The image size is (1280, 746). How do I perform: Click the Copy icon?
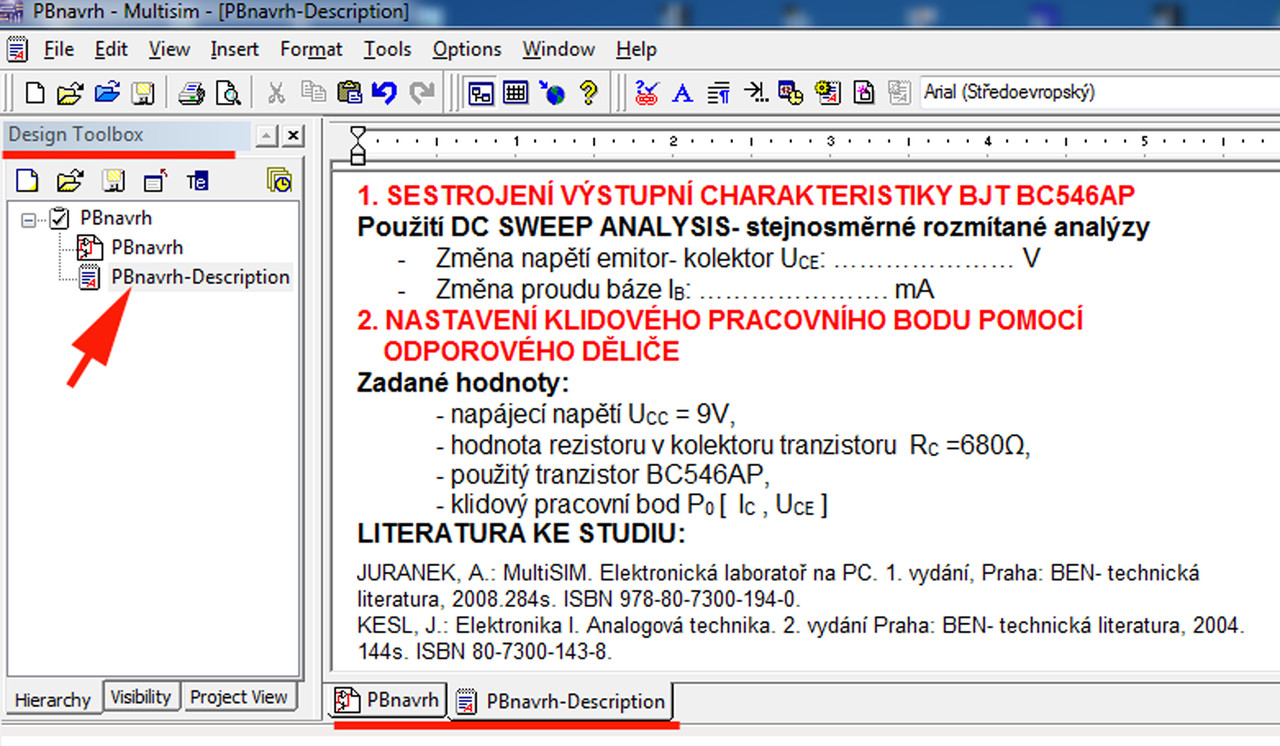click(x=313, y=93)
